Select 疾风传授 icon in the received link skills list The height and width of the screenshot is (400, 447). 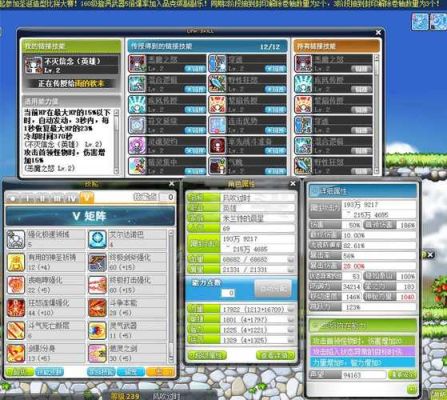pos(137,104)
